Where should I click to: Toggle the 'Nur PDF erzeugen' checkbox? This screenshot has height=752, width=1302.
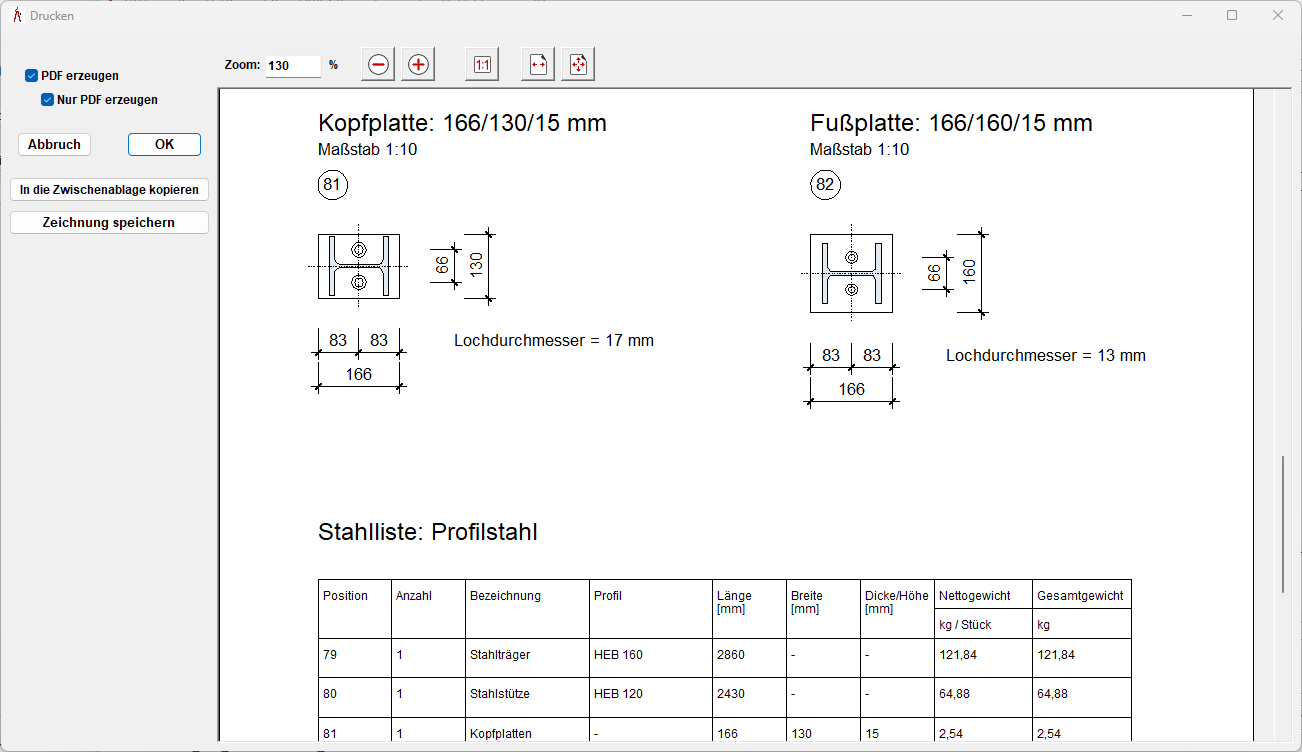pyautogui.click(x=47, y=100)
